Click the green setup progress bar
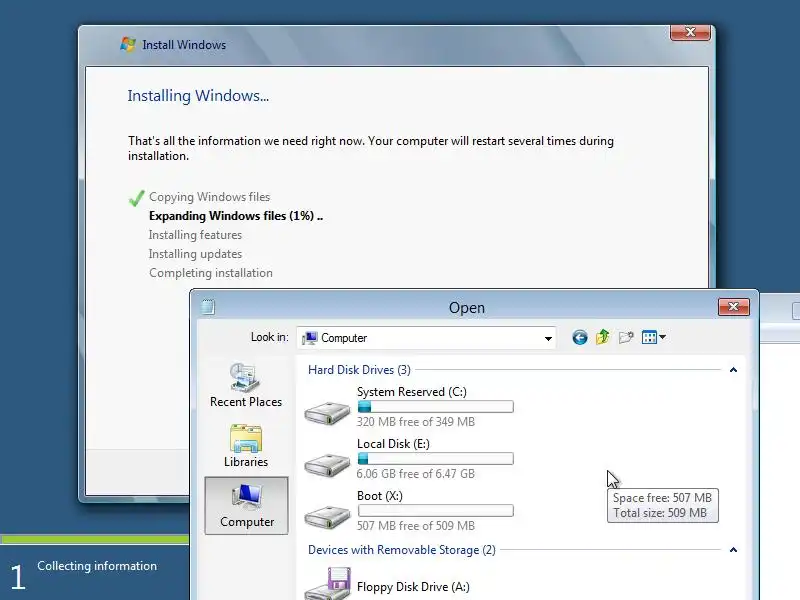800x600 pixels. (x=94, y=539)
